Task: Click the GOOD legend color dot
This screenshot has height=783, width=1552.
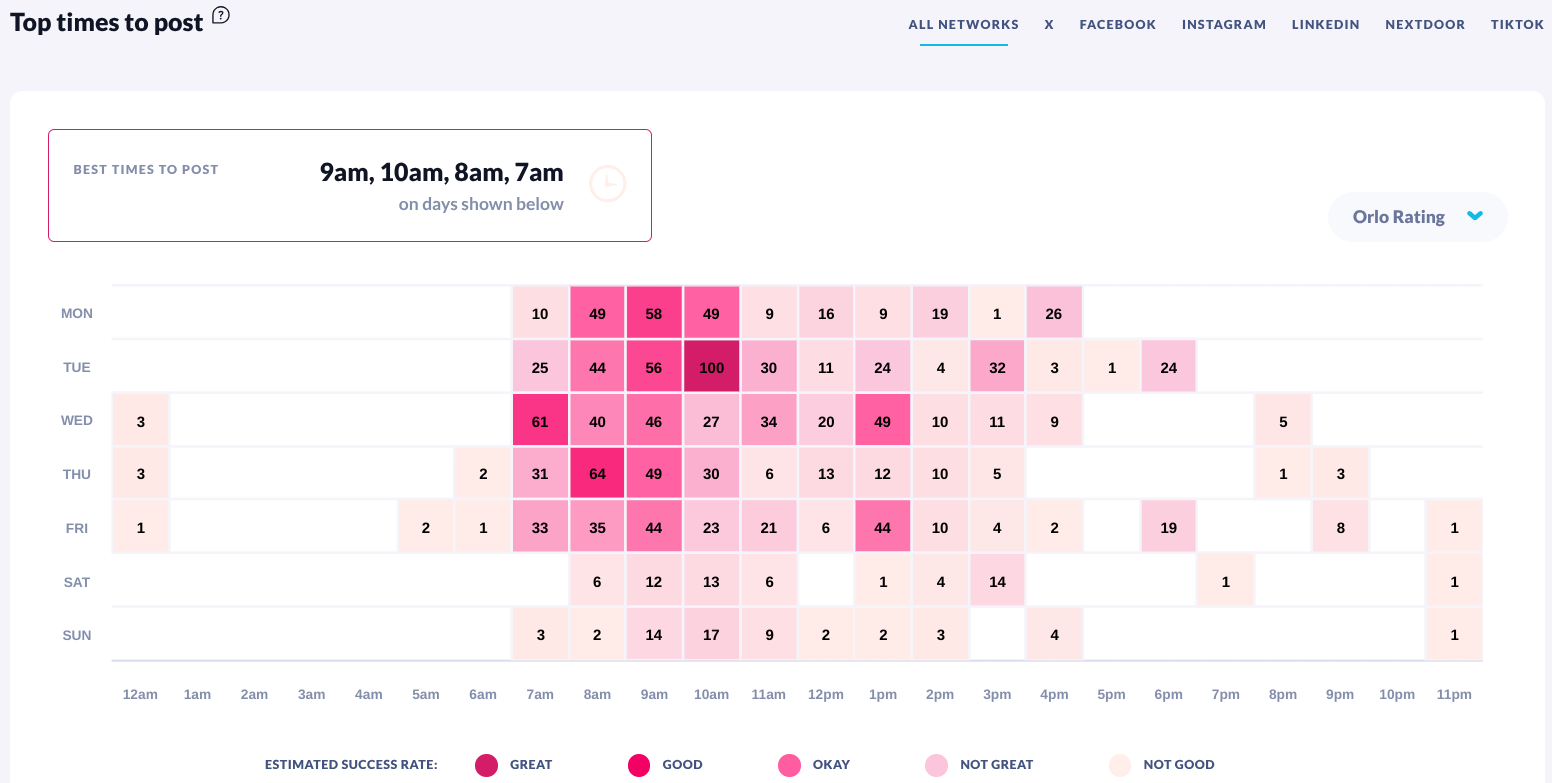Action: point(639,765)
